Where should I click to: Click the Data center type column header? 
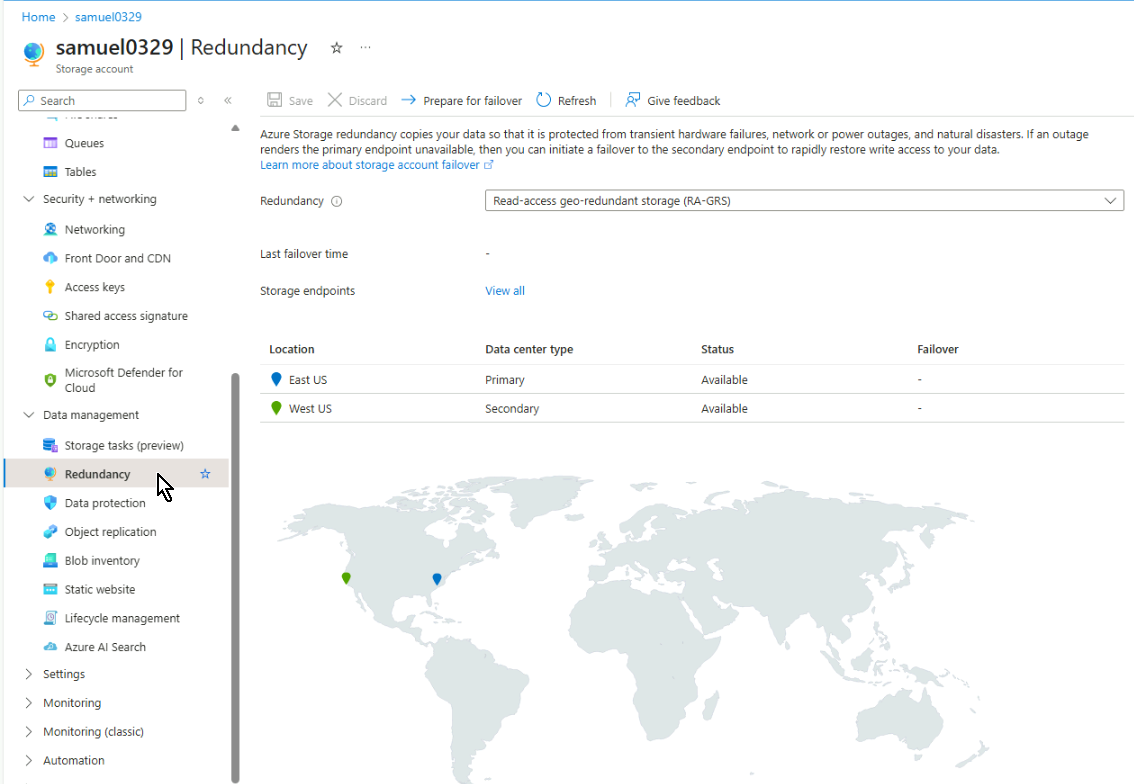[529, 349]
